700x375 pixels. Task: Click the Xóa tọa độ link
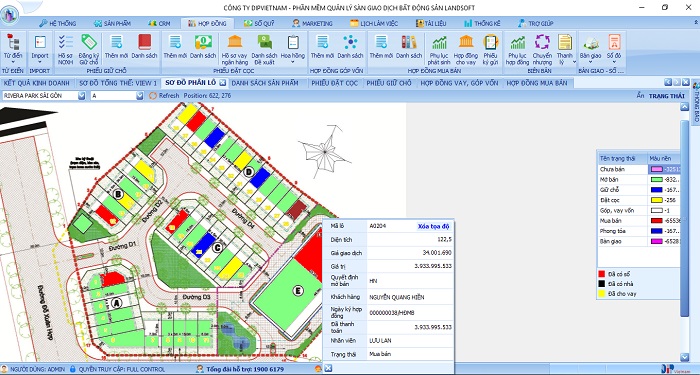click(433, 226)
